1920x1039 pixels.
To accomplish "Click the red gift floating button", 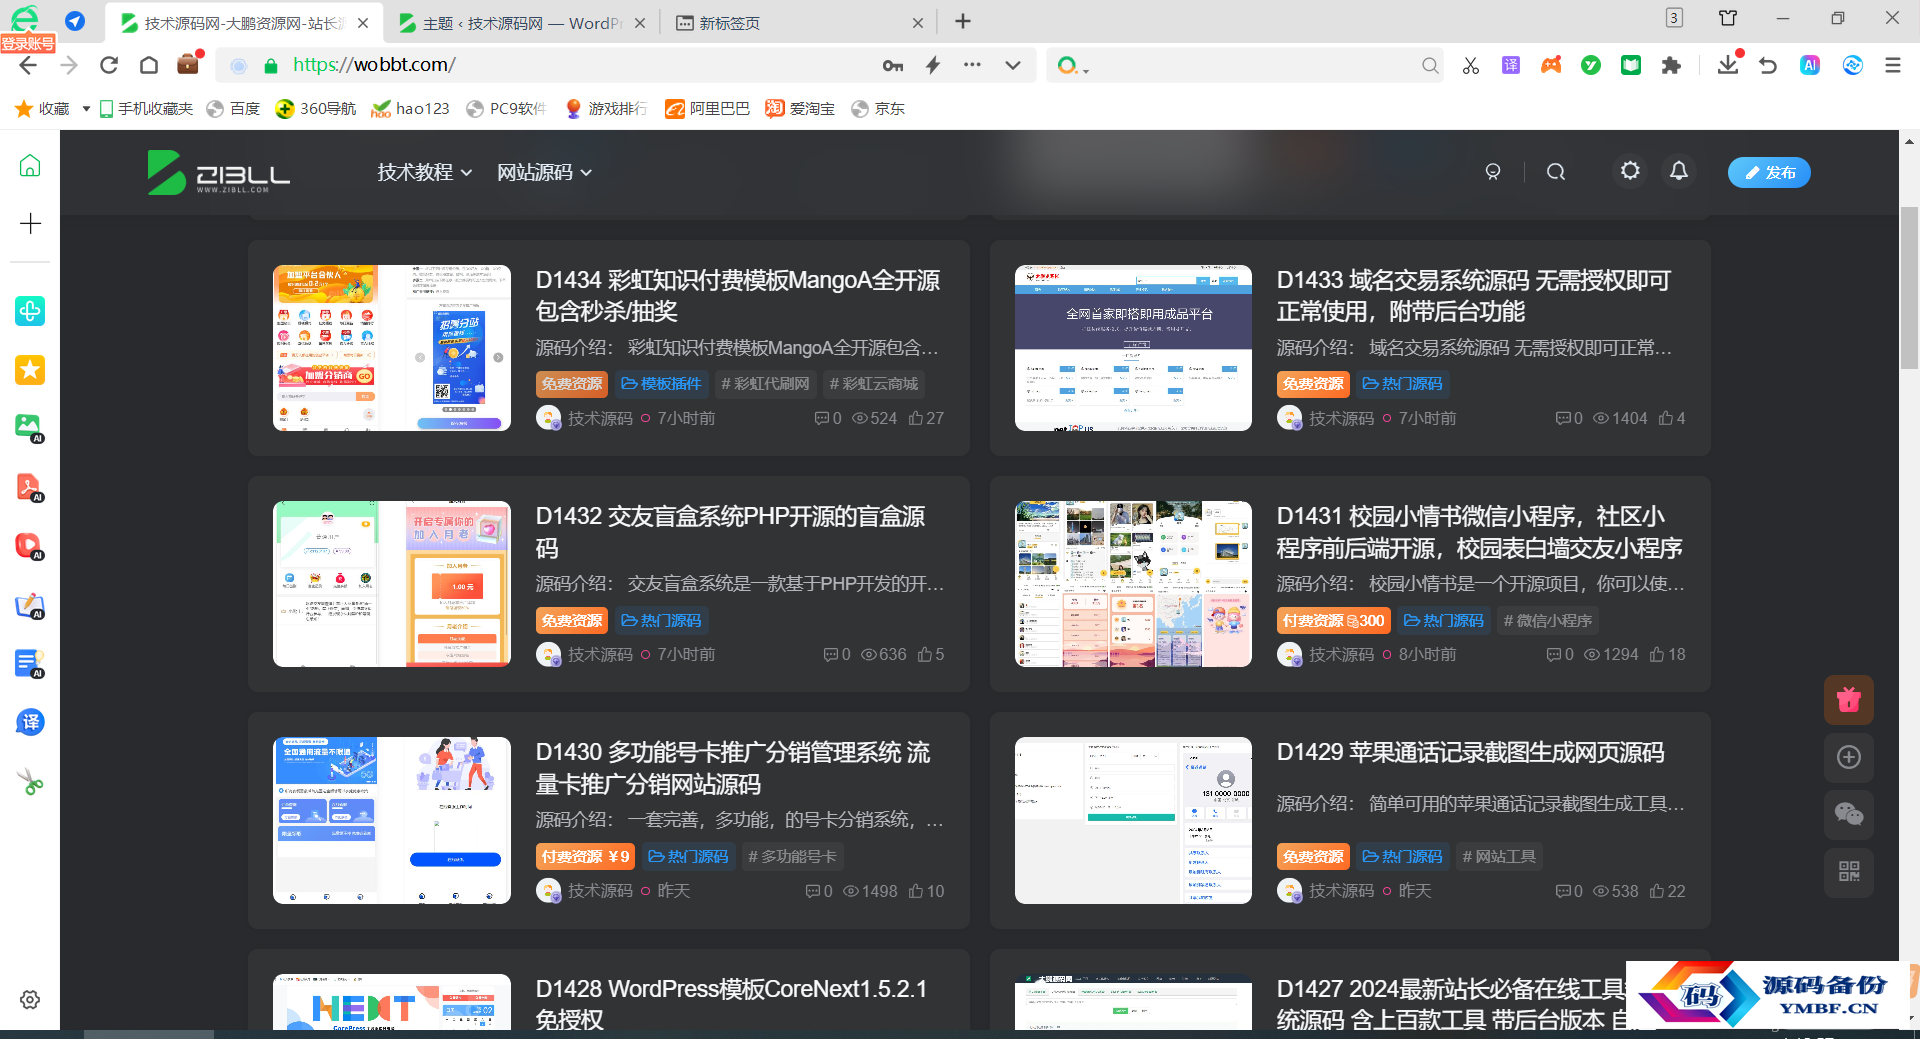I will (x=1849, y=700).
